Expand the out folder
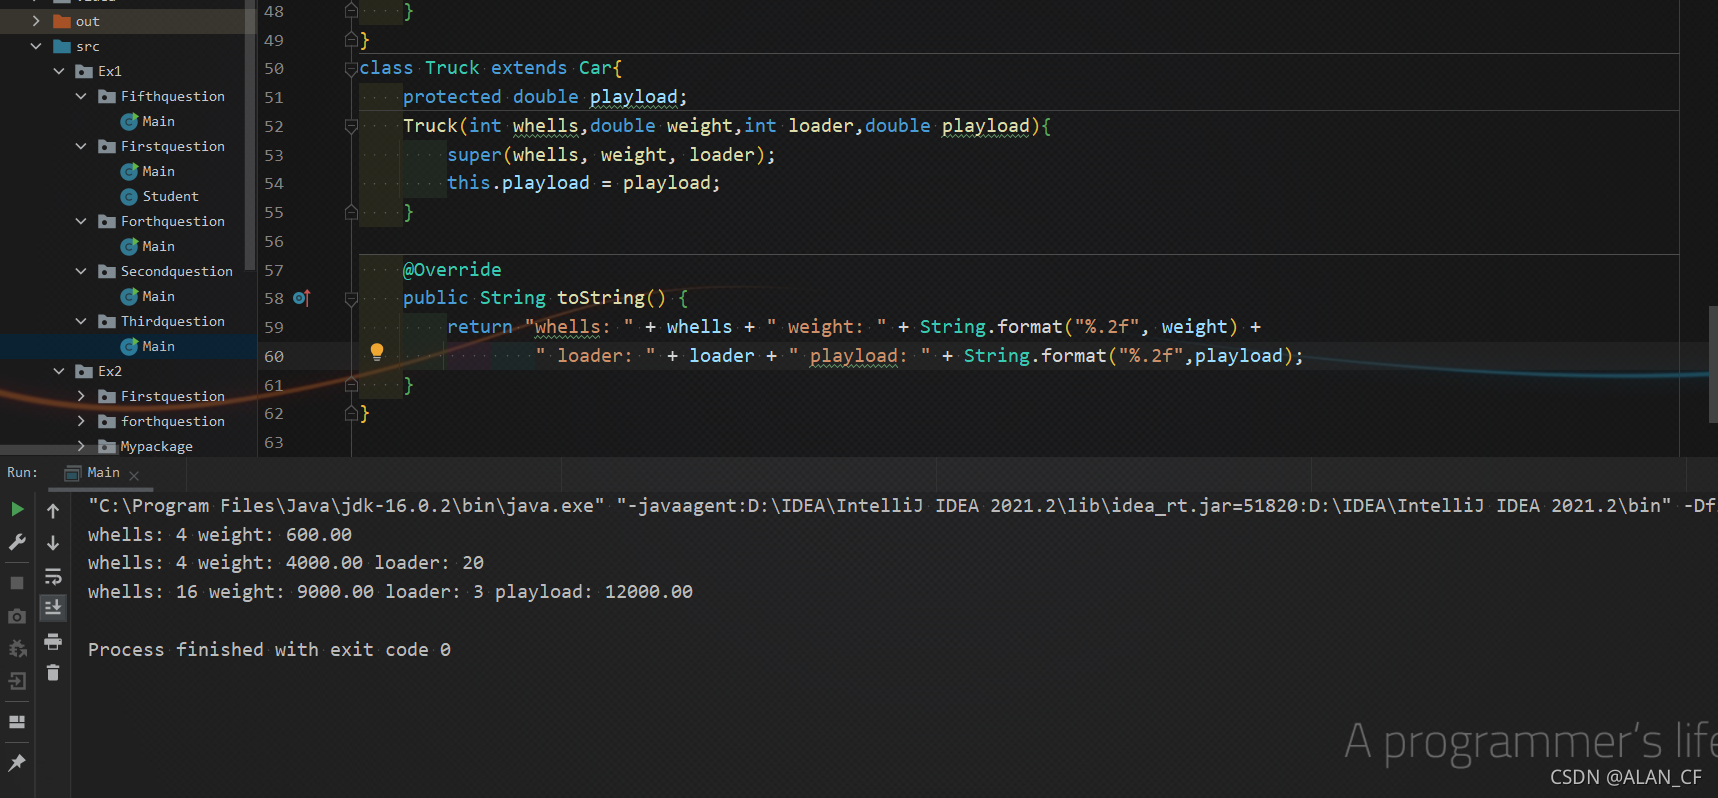Screen dimensions: 1718x798 pos(36,21)
